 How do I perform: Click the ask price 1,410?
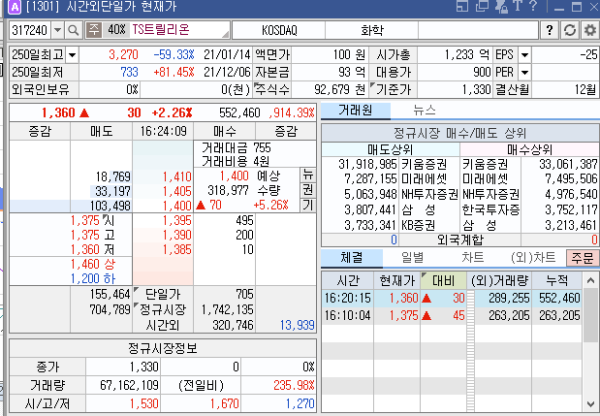pos(177,176)
